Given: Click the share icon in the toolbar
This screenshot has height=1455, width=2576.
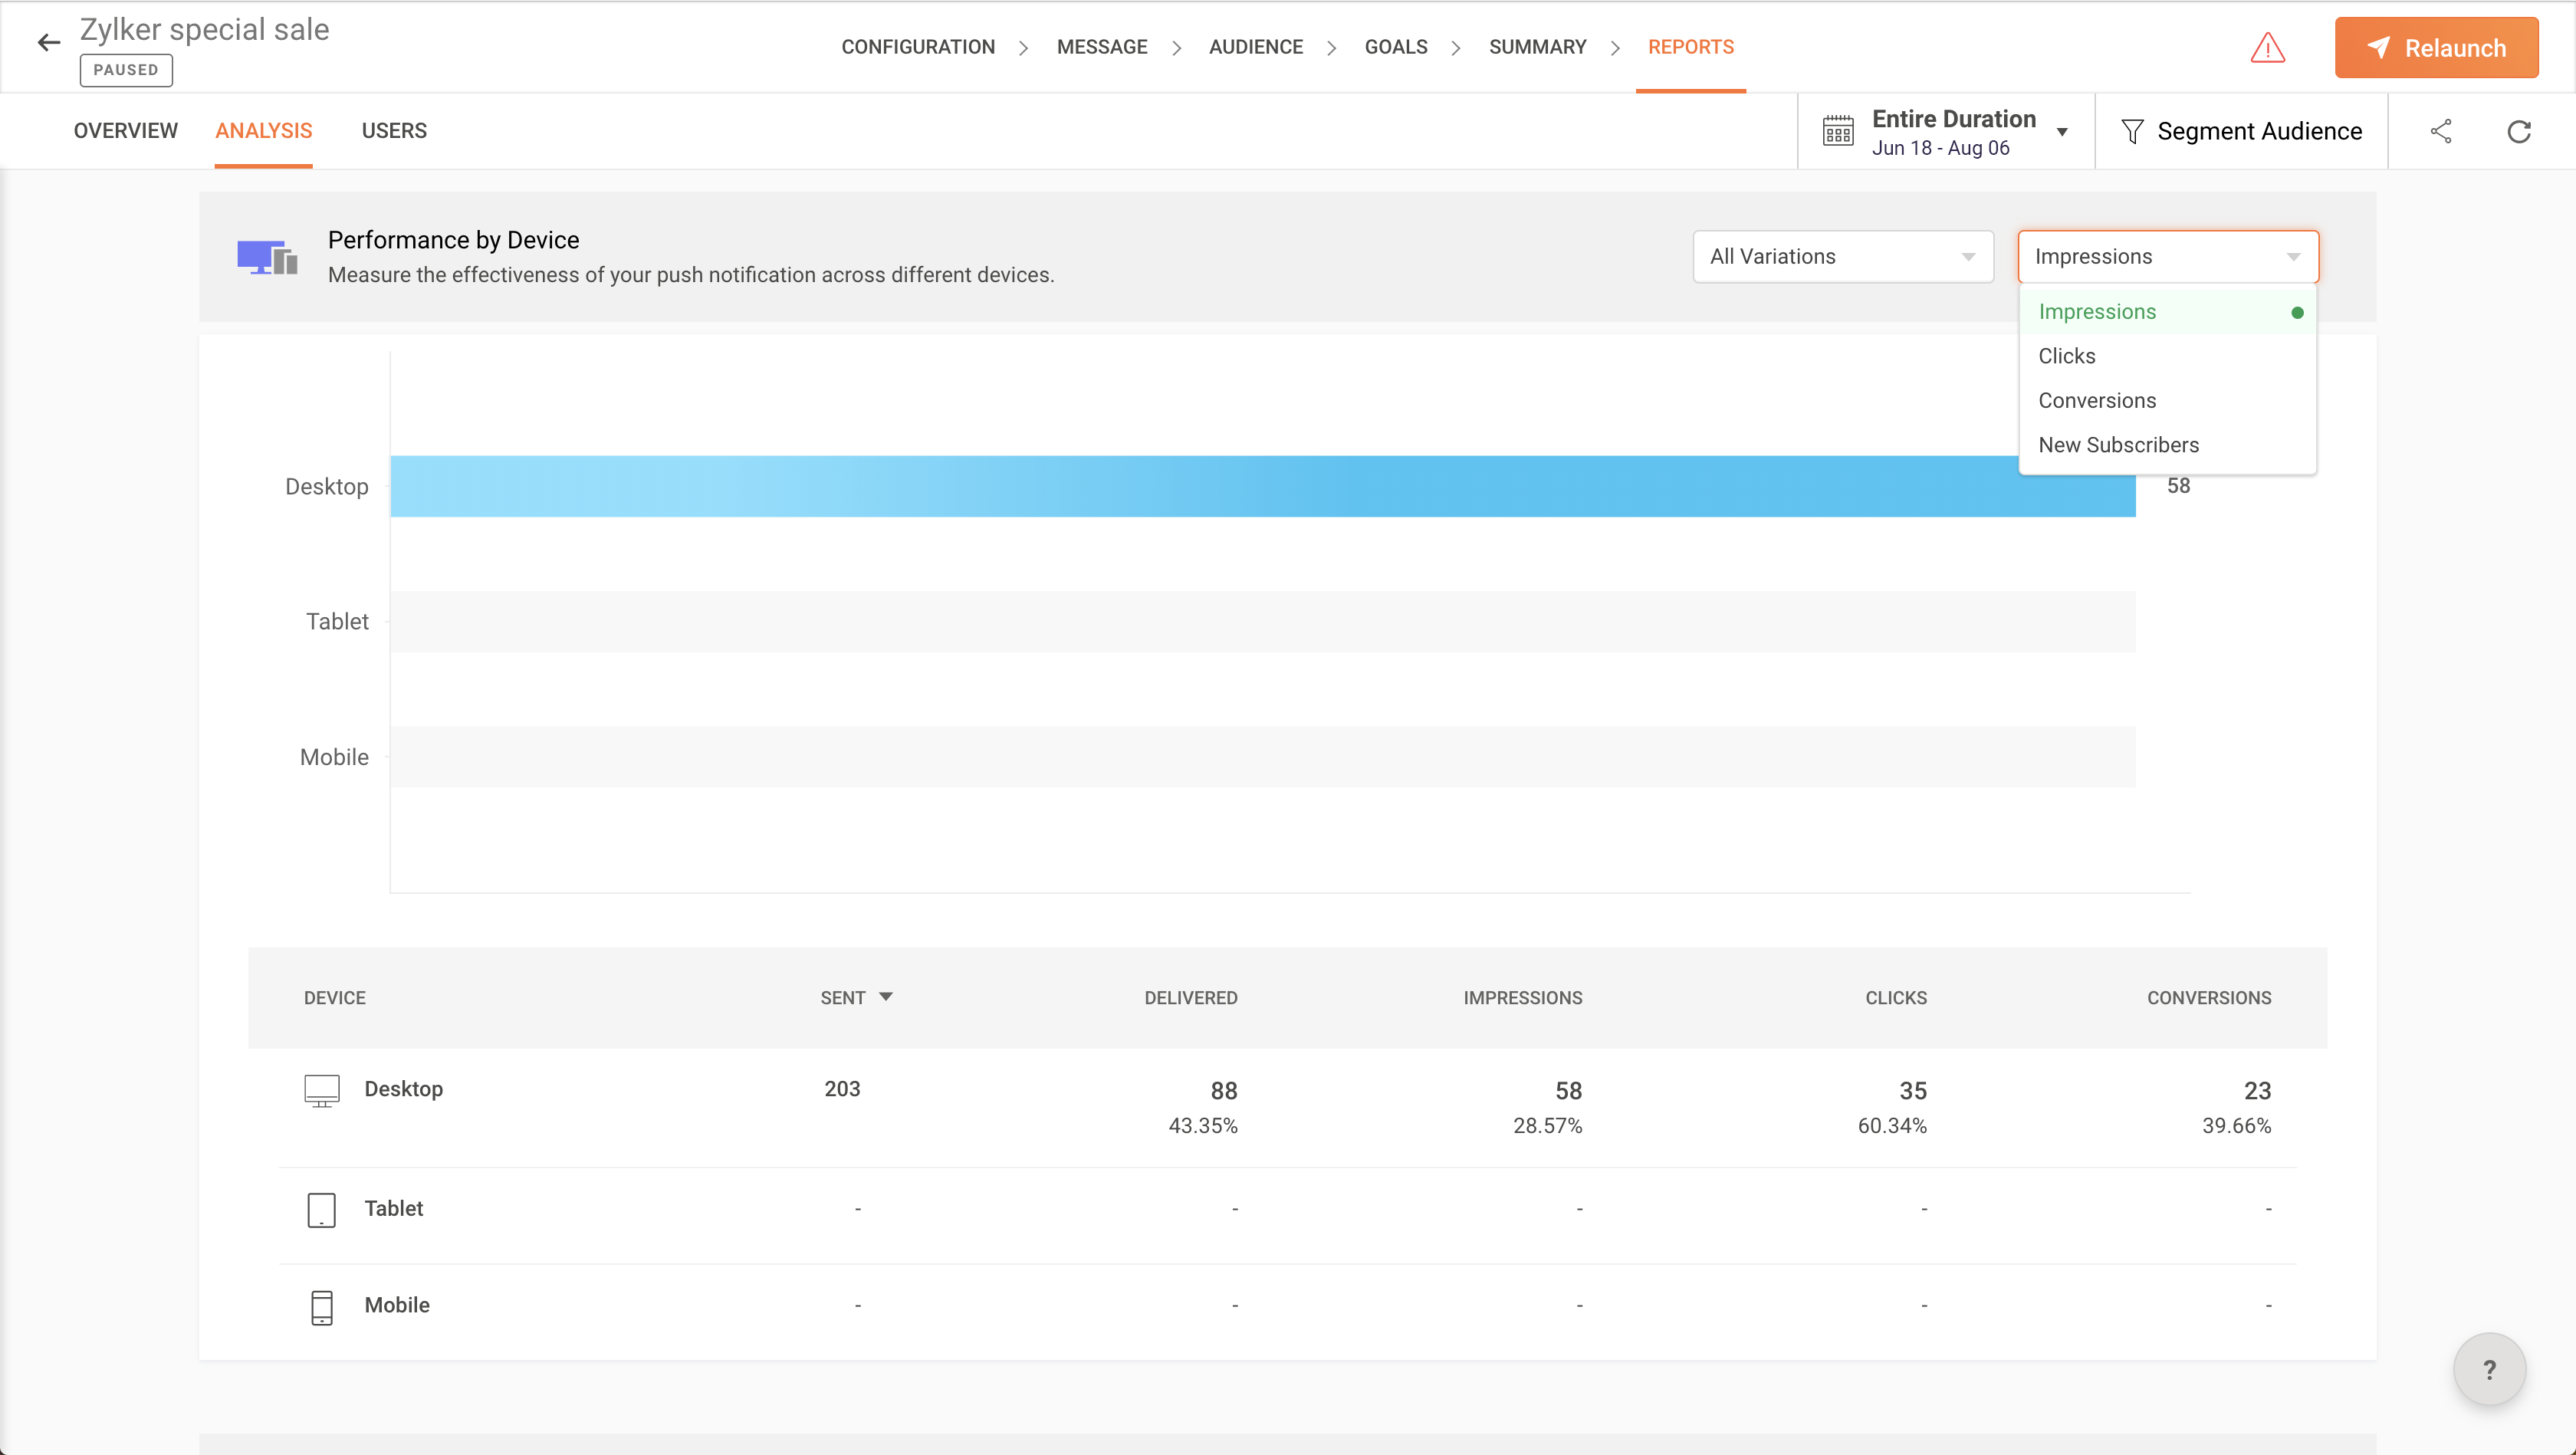Looking at the screenshot, I should pos(2441,131).
